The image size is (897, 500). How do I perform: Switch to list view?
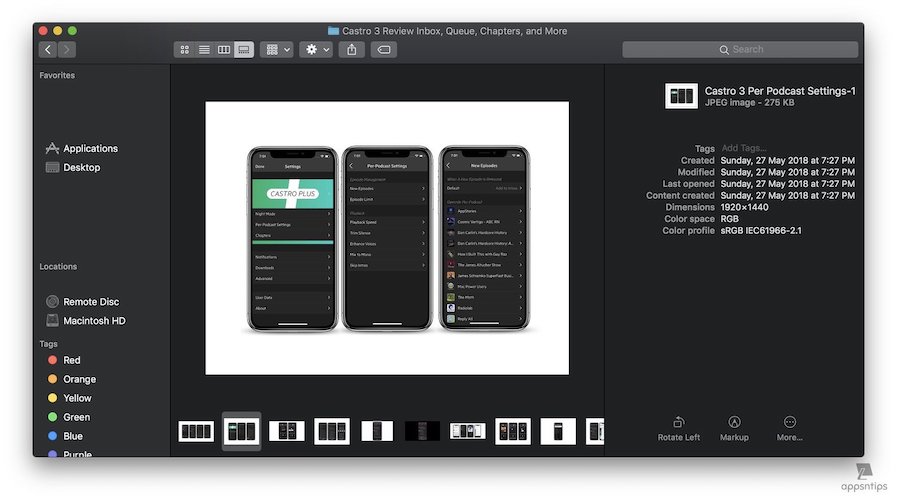204,49
